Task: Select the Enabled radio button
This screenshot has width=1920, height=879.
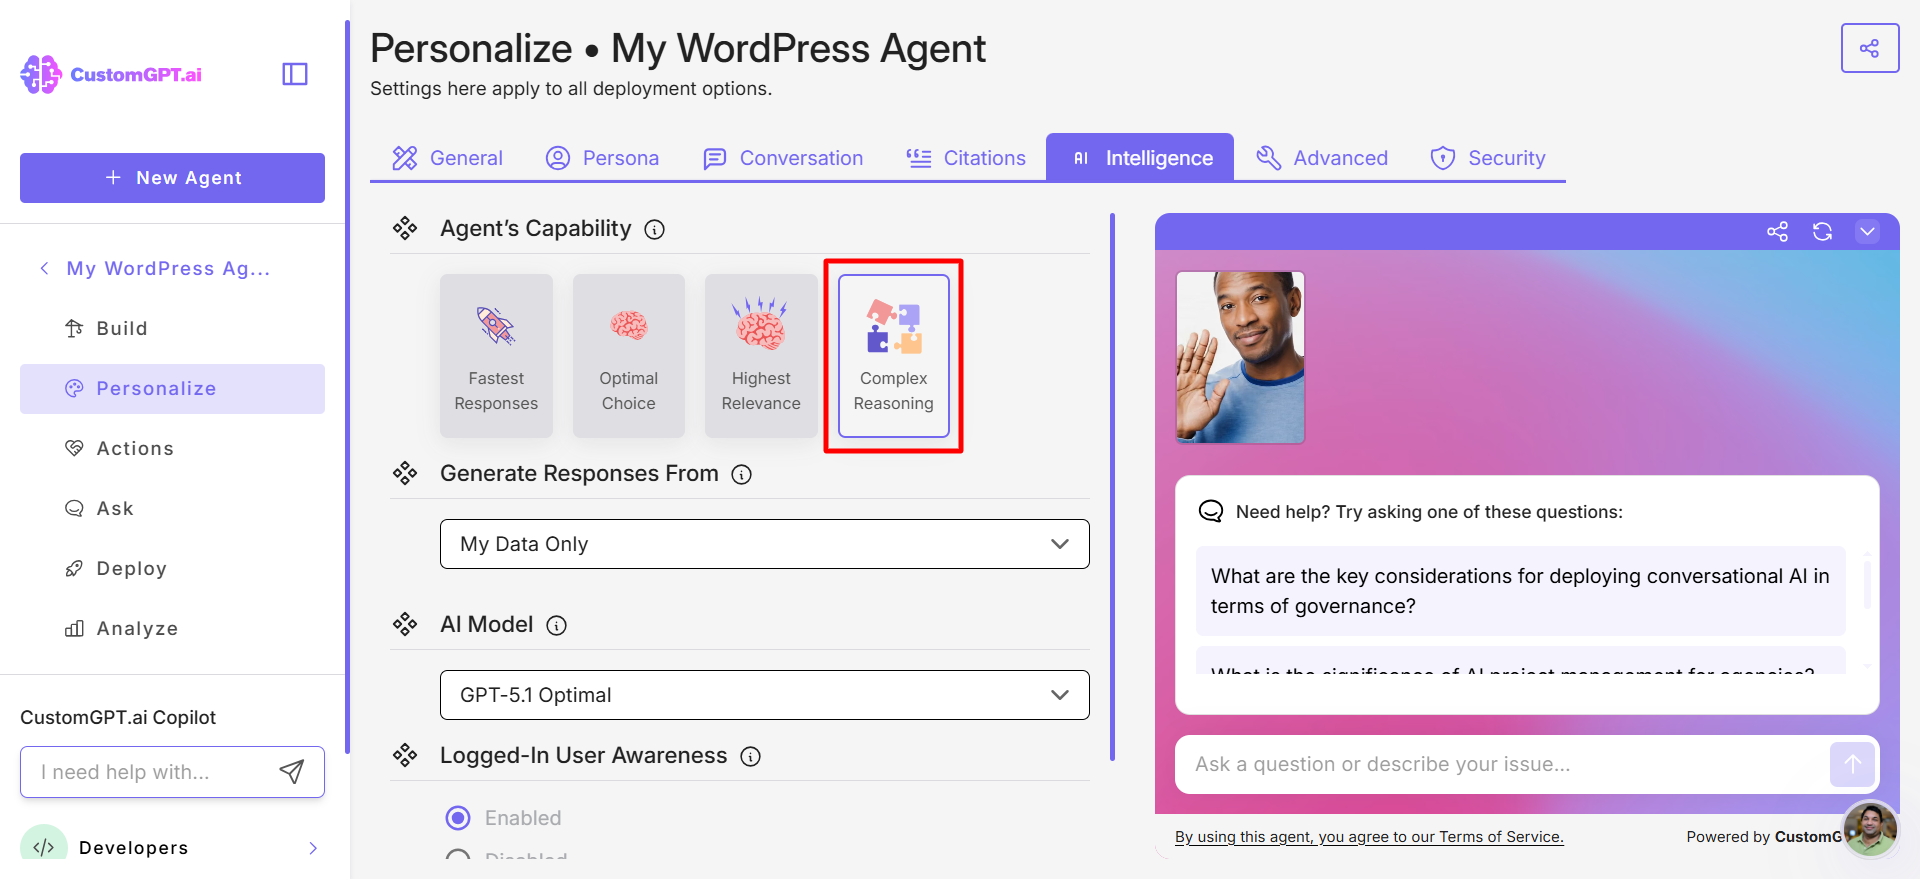Action: (458, 818)
